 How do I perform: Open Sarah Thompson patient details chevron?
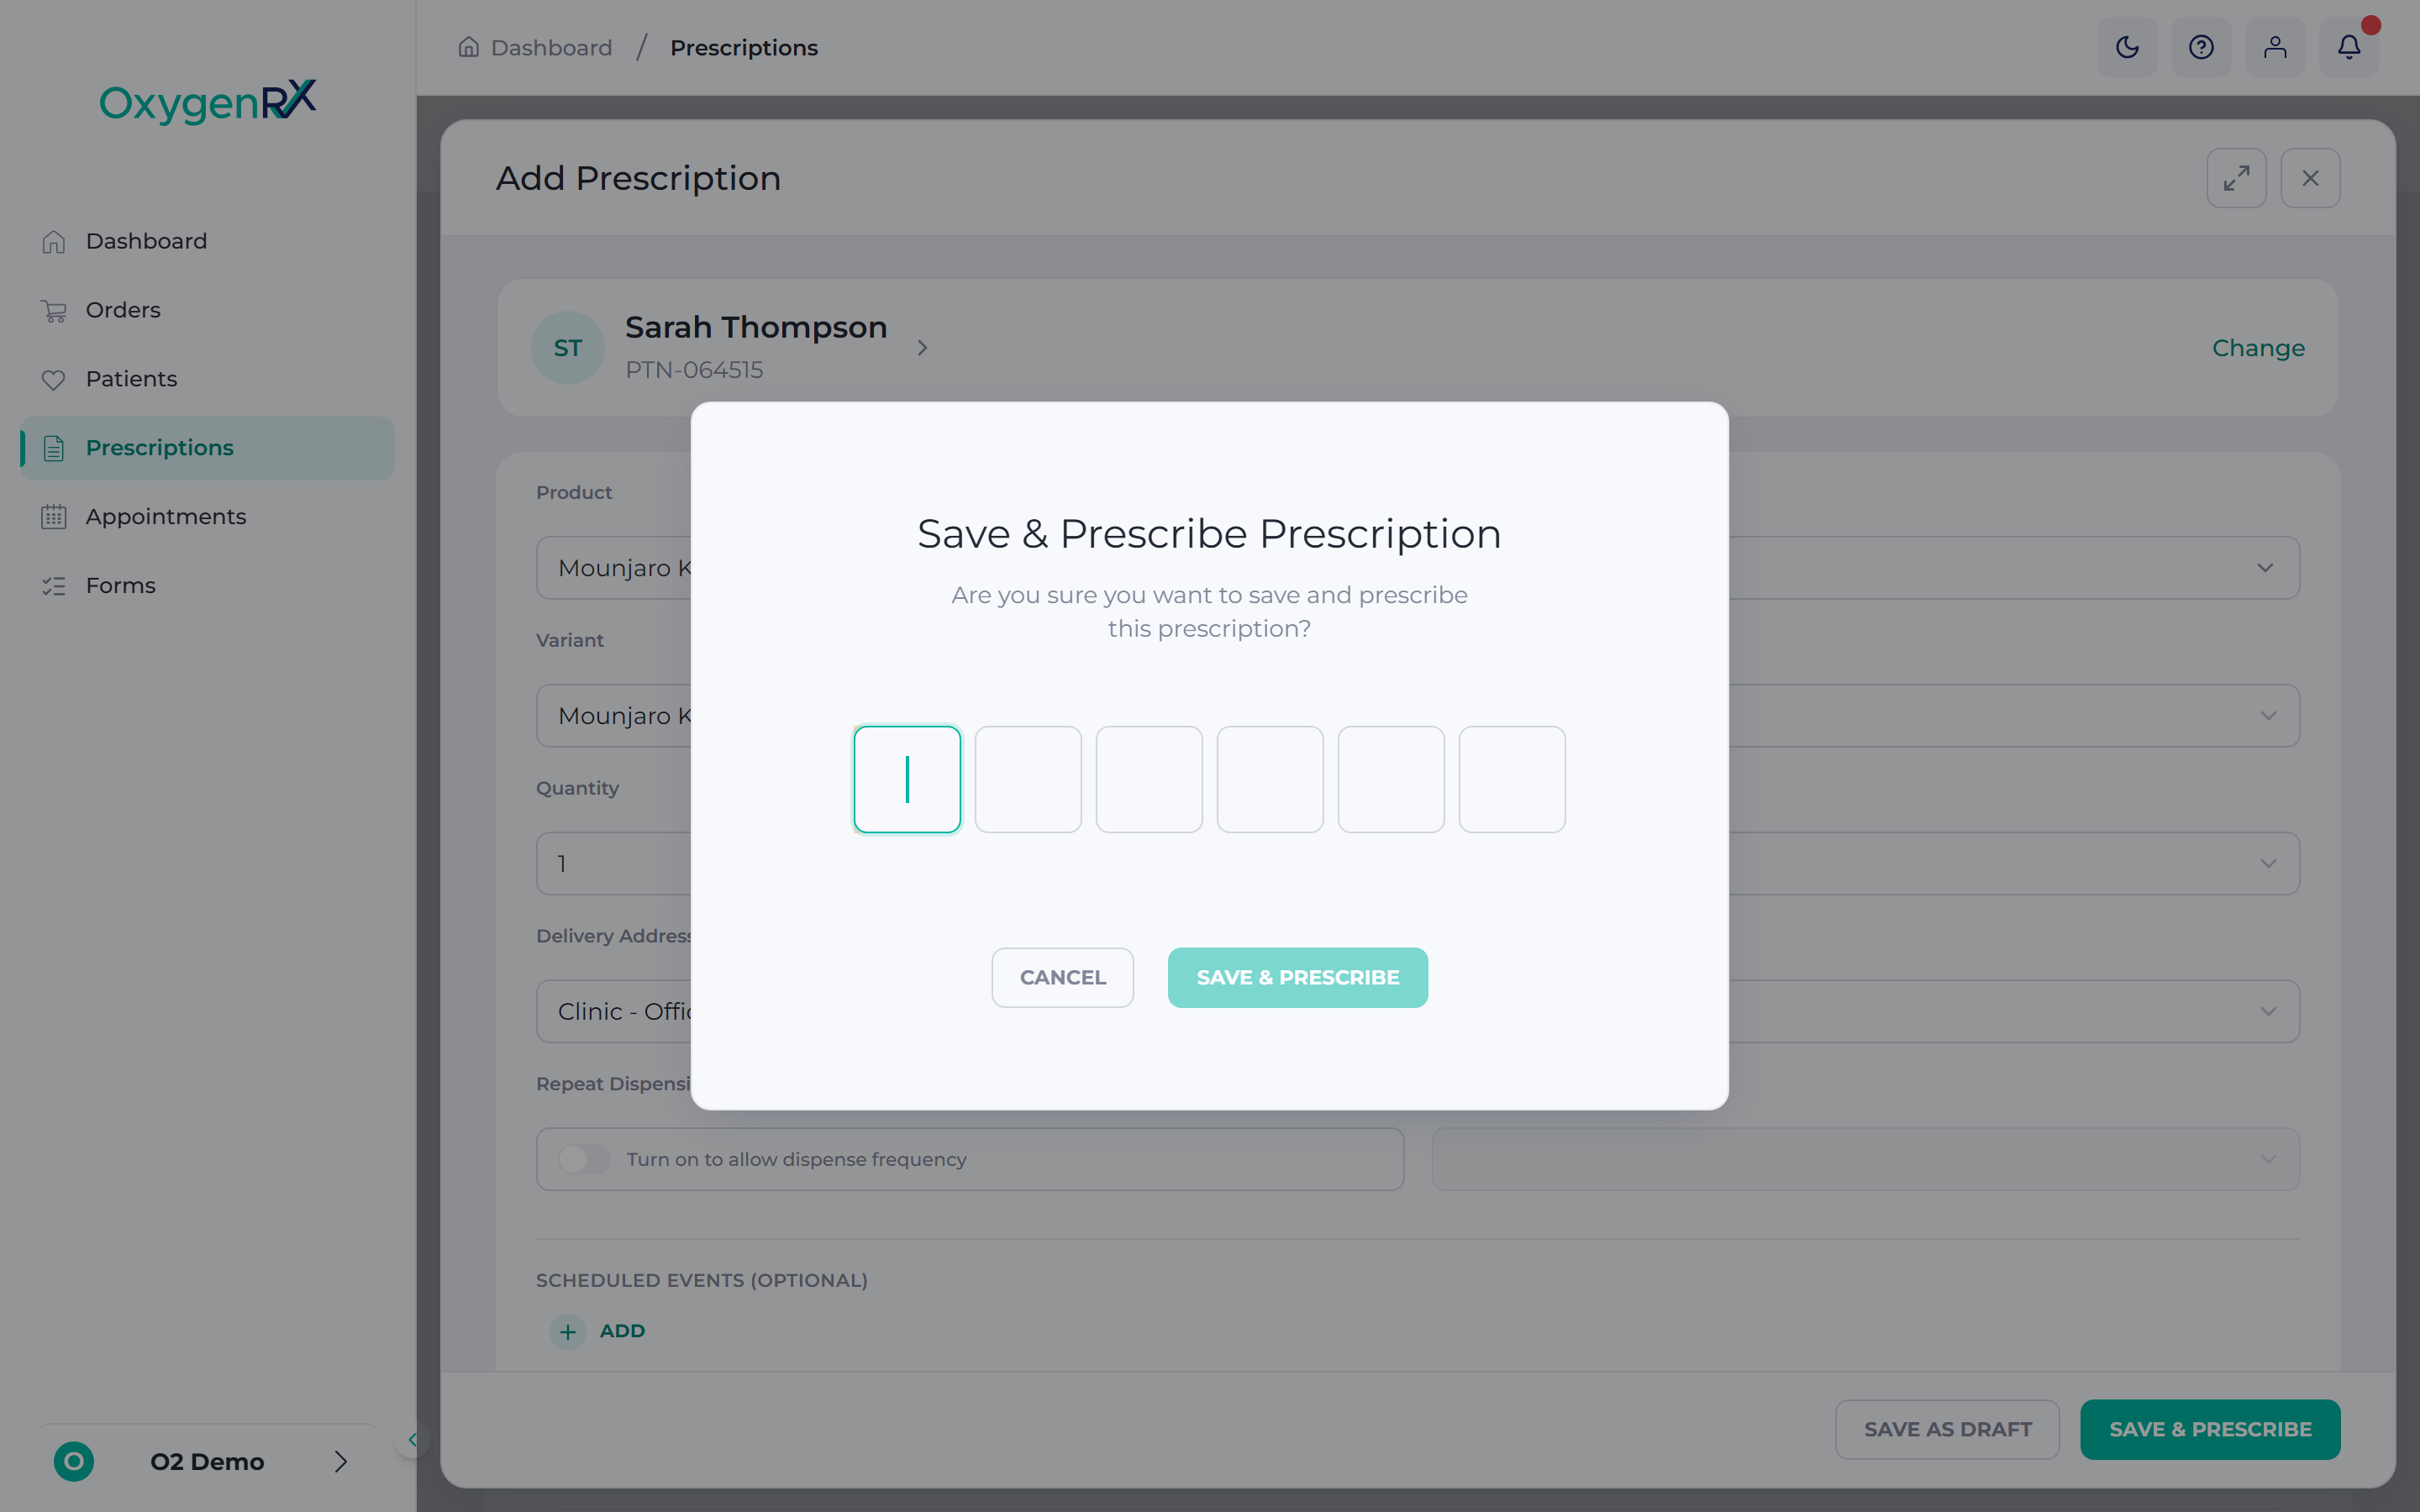(922, 348)
